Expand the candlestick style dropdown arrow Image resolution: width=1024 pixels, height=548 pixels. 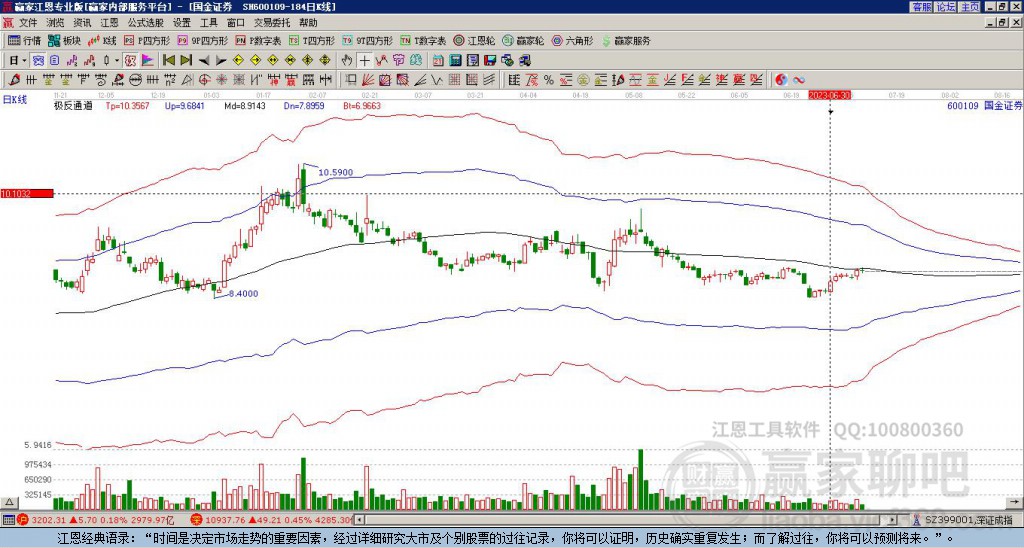point(117,61)
